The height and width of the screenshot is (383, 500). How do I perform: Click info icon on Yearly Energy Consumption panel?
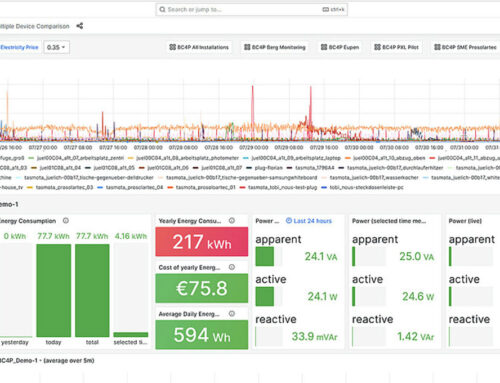232,221
